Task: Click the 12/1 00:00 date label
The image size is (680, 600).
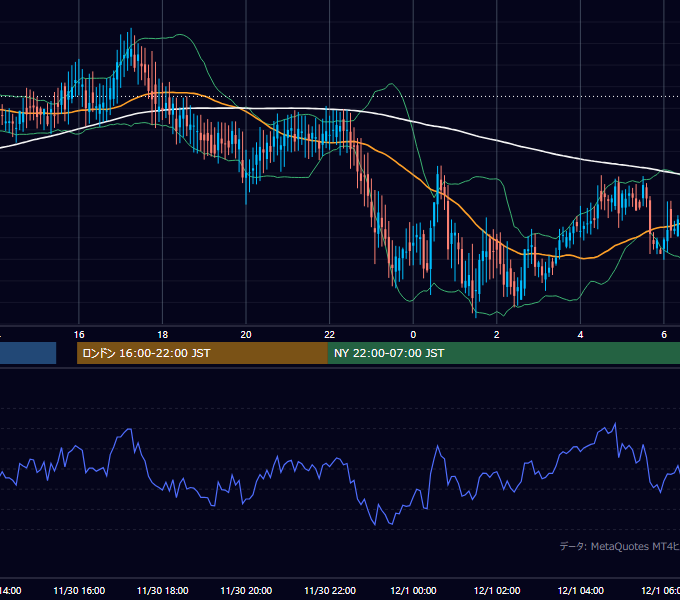Action: tap(413, 591)
